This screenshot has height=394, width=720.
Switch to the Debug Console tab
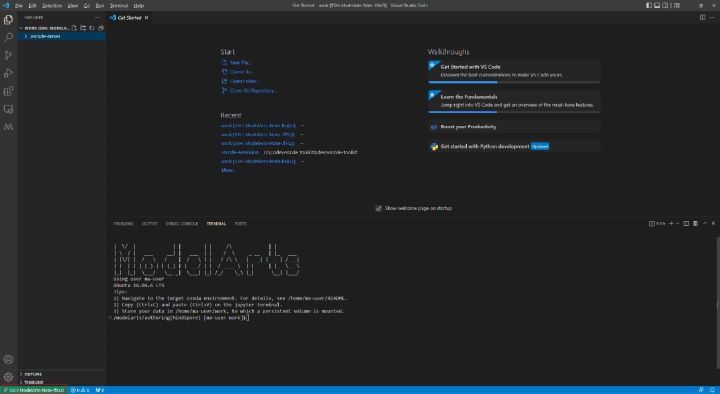(182, 224)
